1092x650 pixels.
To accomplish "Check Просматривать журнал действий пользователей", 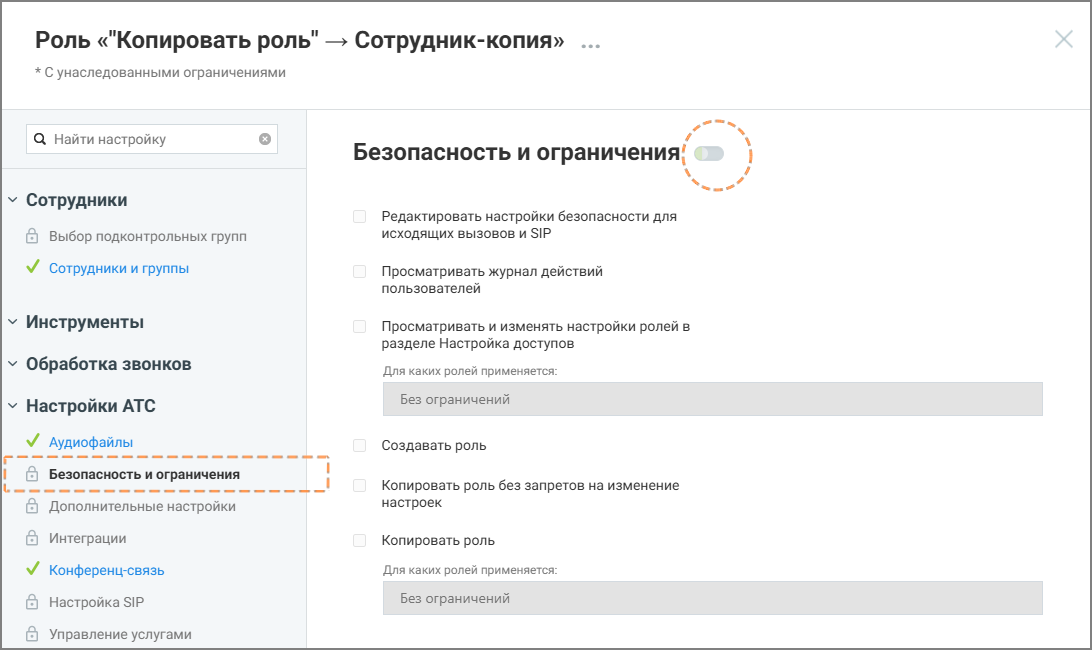I will [359, 272].
